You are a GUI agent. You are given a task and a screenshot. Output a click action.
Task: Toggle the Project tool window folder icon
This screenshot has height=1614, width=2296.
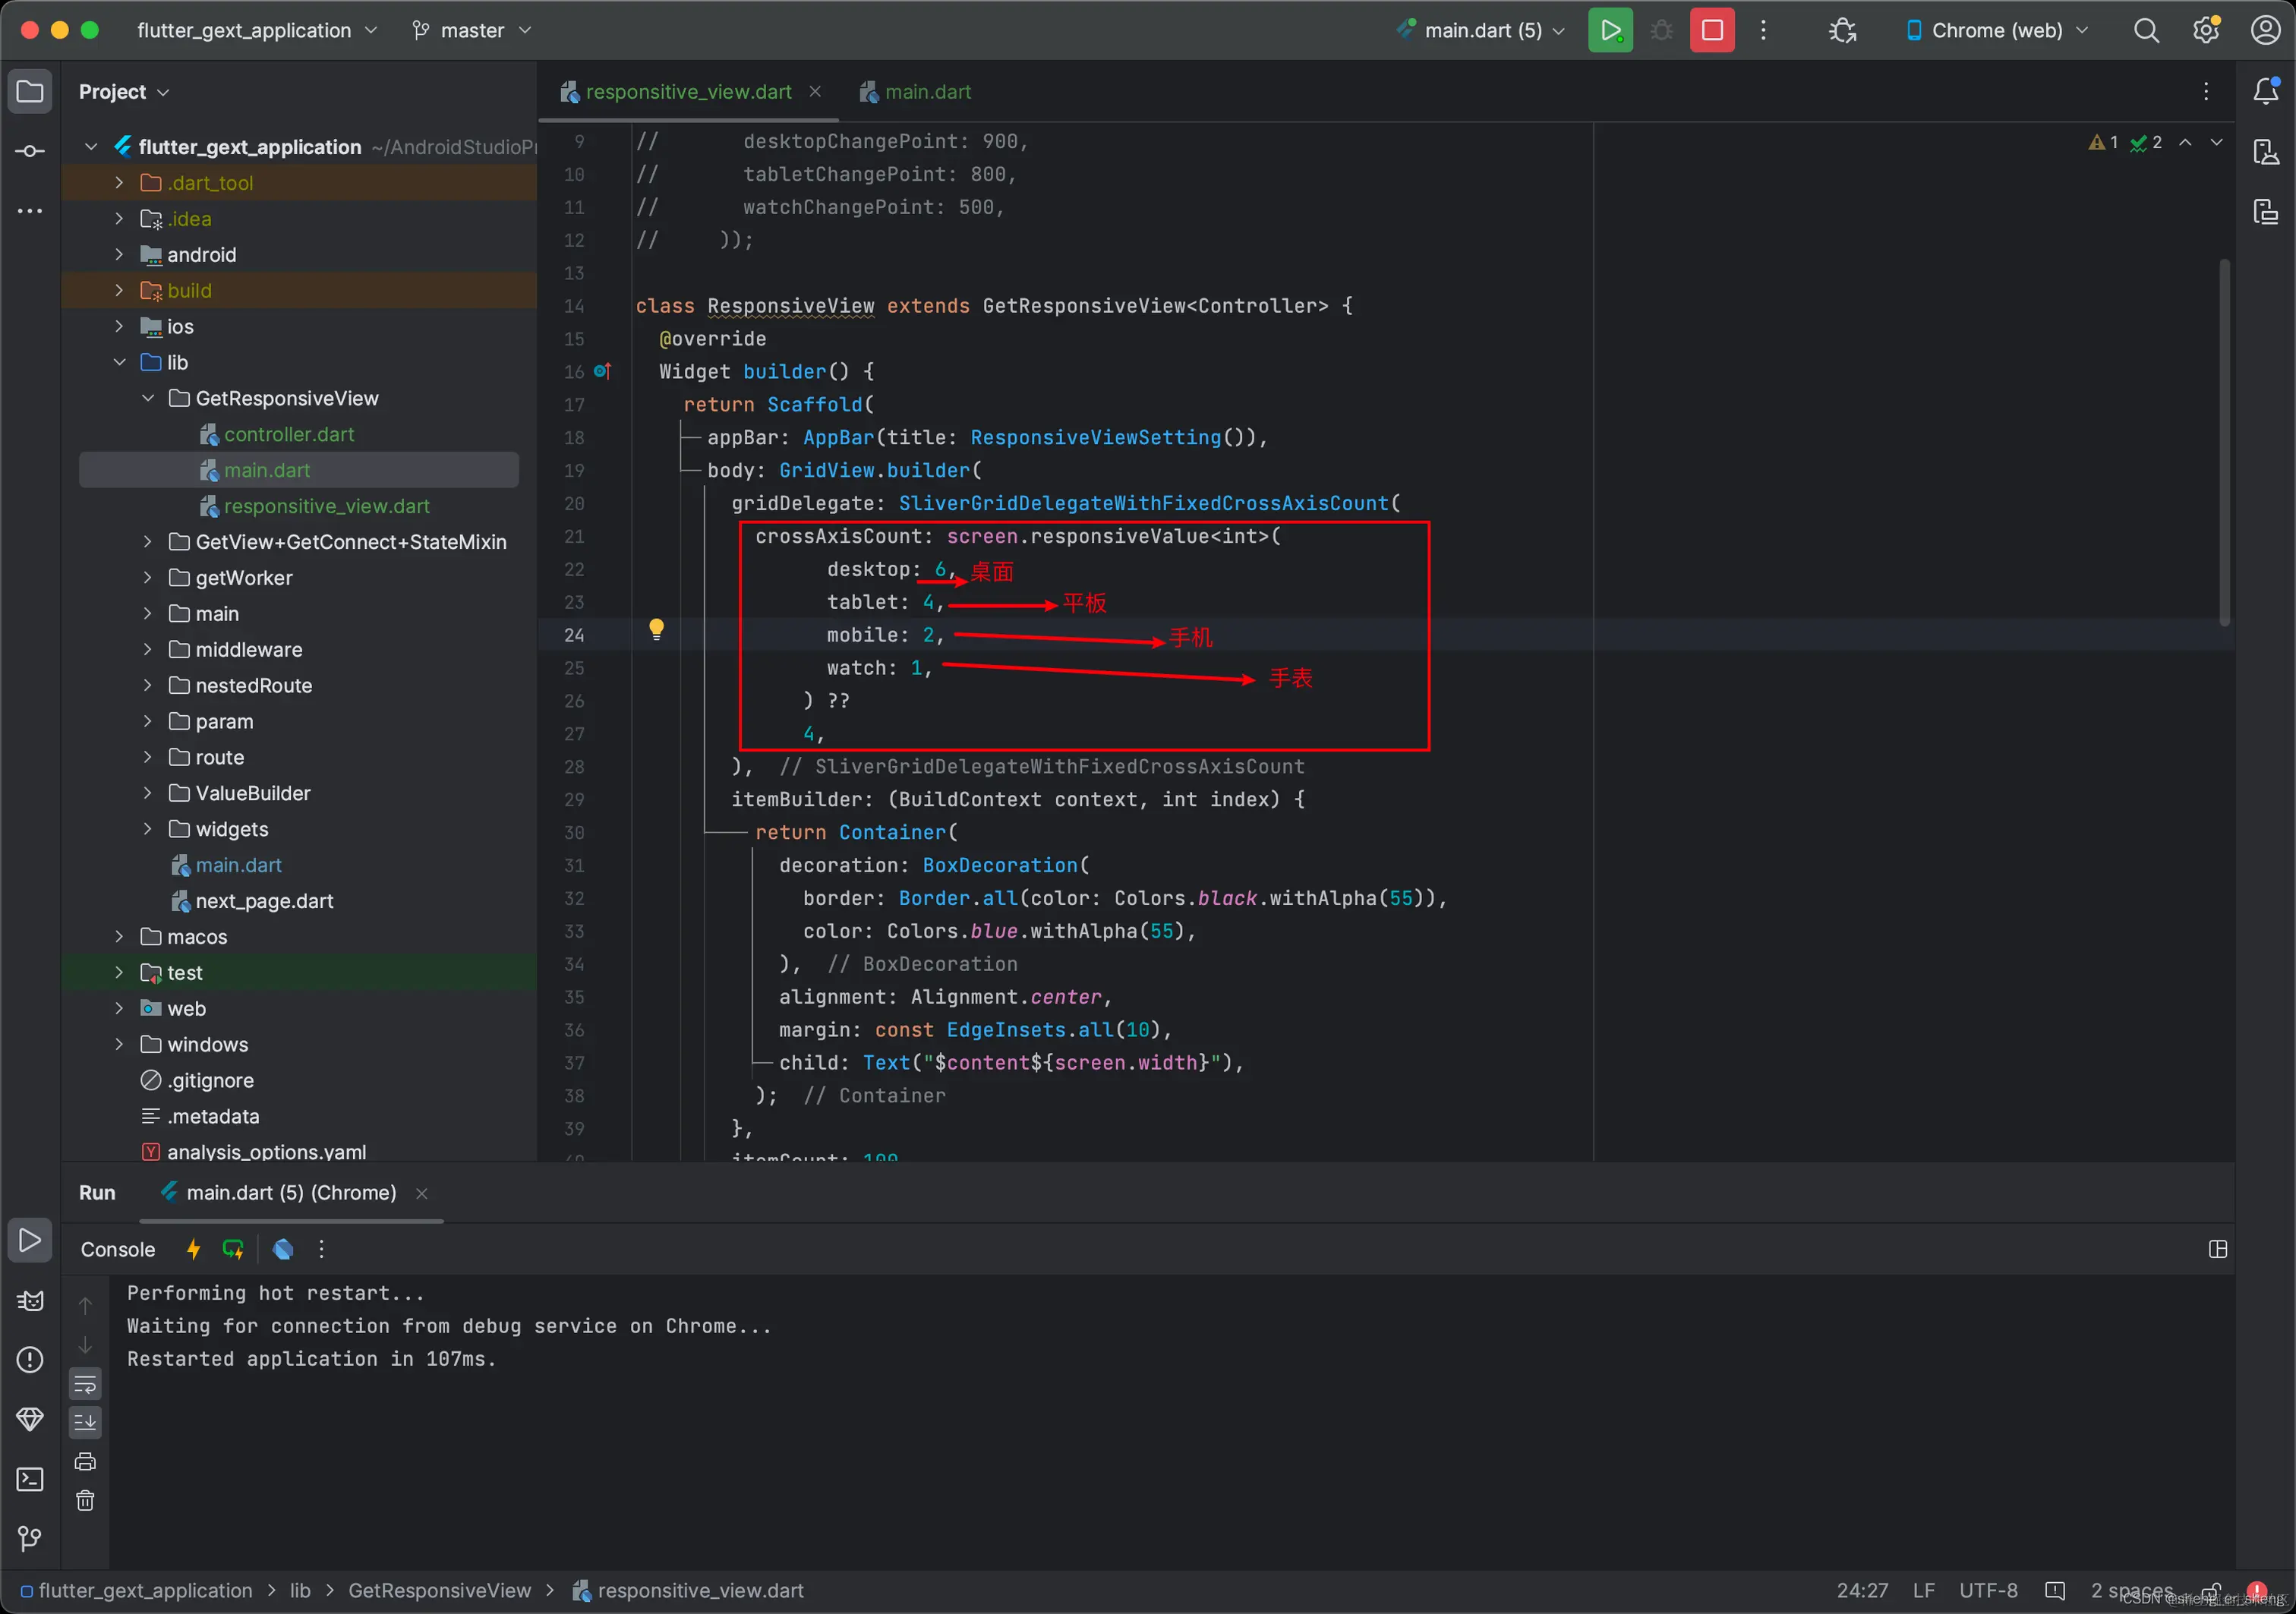[x=30, y=92]
